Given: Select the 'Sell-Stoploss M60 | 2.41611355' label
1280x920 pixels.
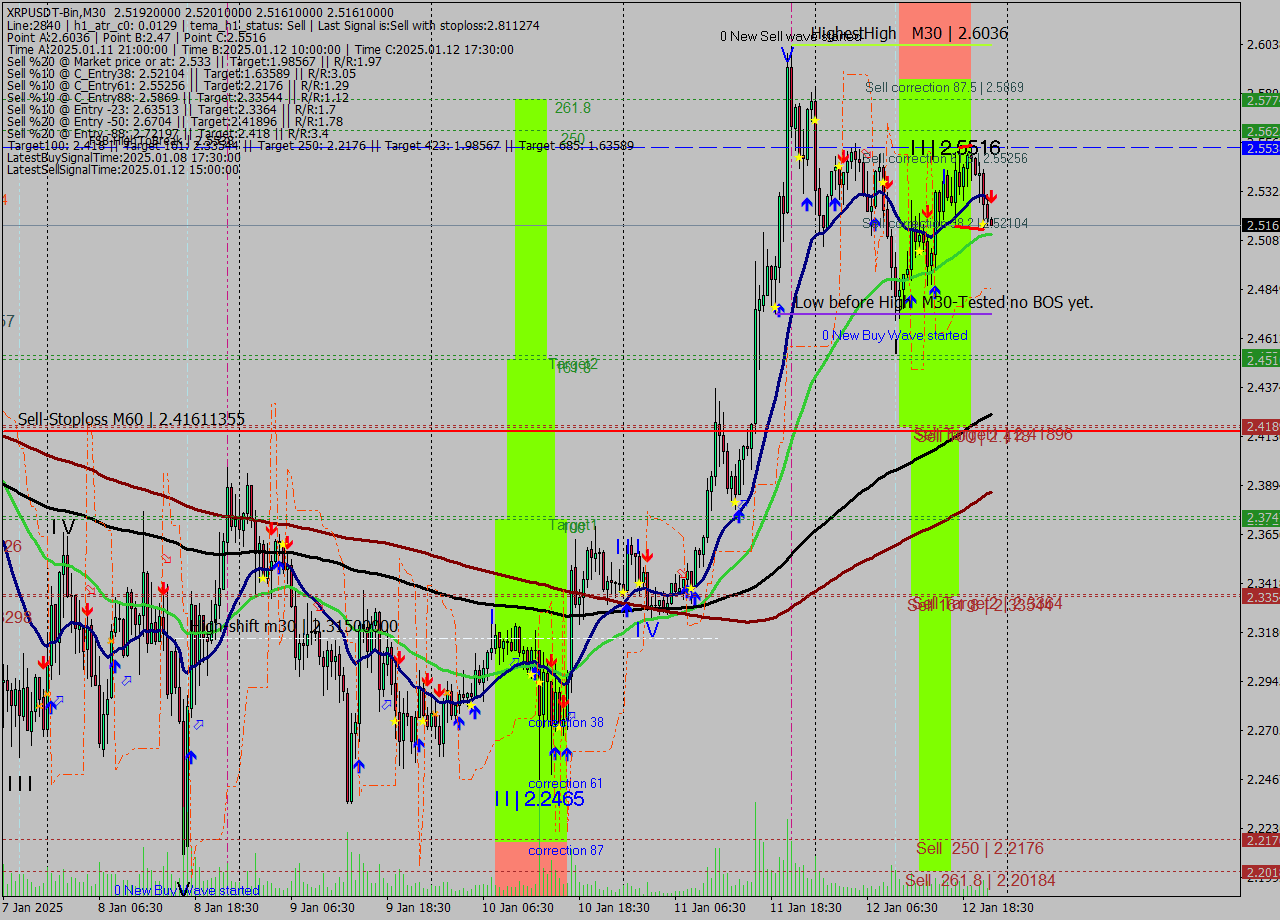Looking at the screenshot, I should tap(132, 419).
